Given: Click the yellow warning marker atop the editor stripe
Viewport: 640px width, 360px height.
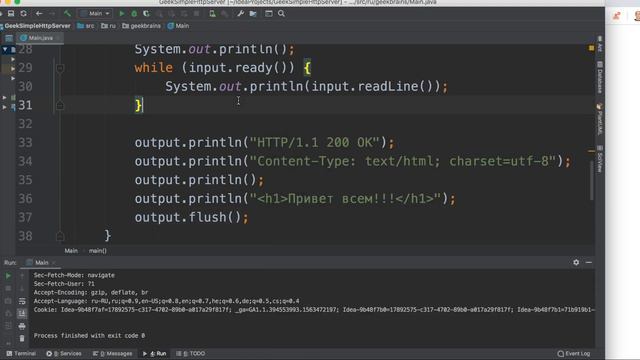Looking at the screenshot, I should pos(591,48).
